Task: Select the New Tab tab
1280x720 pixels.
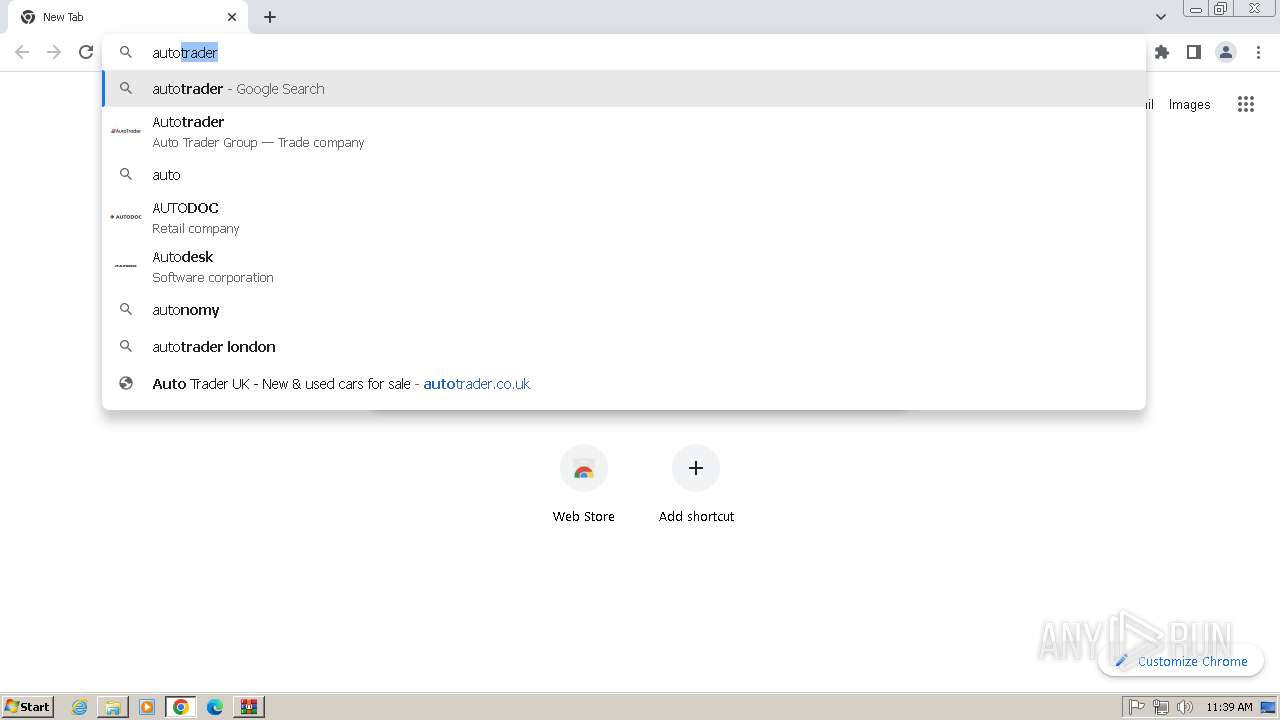Action: 128,17
